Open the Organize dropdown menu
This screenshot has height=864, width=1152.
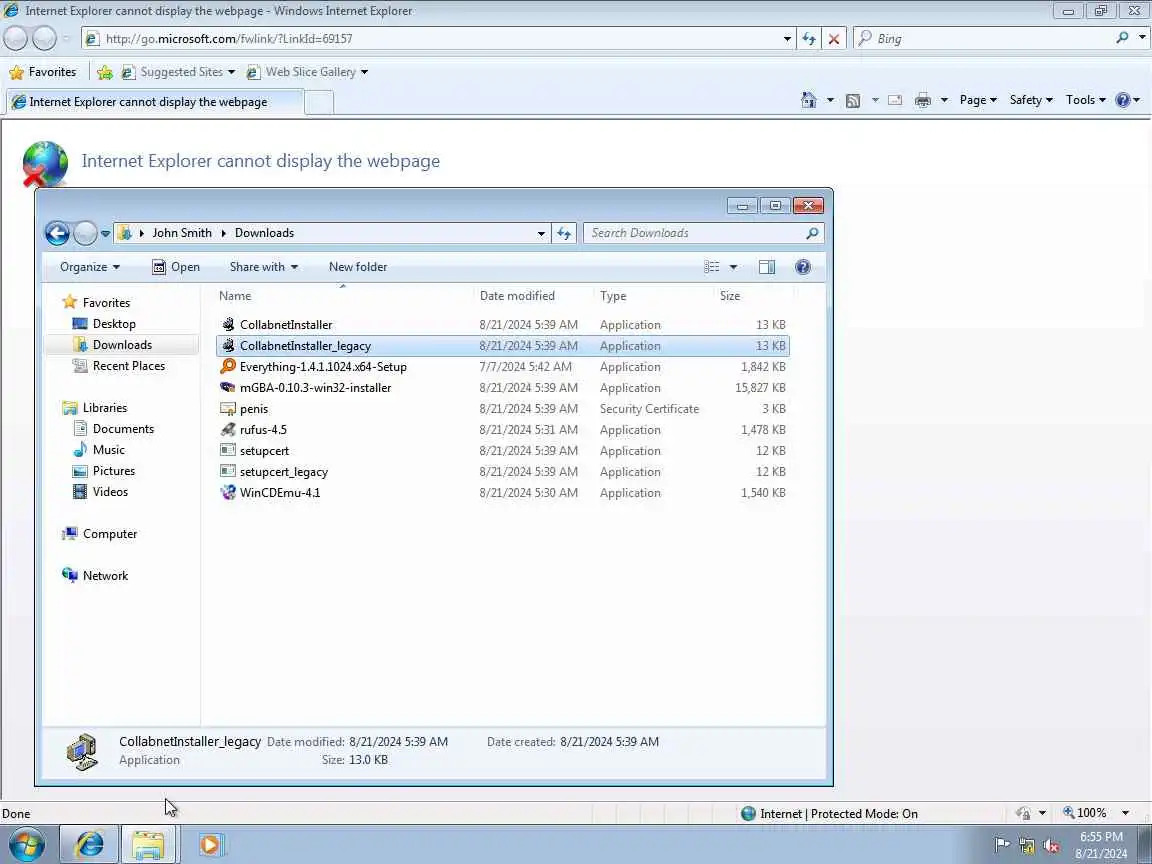(x=90, y=267)
